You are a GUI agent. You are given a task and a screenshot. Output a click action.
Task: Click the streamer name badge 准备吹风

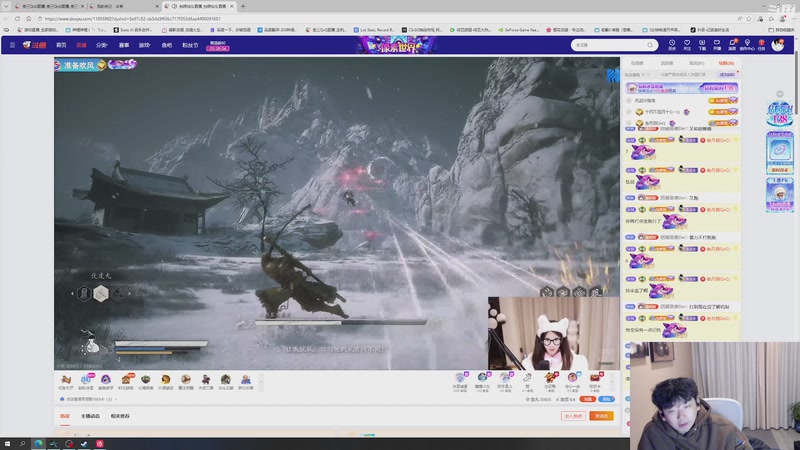tap(80, 65)
